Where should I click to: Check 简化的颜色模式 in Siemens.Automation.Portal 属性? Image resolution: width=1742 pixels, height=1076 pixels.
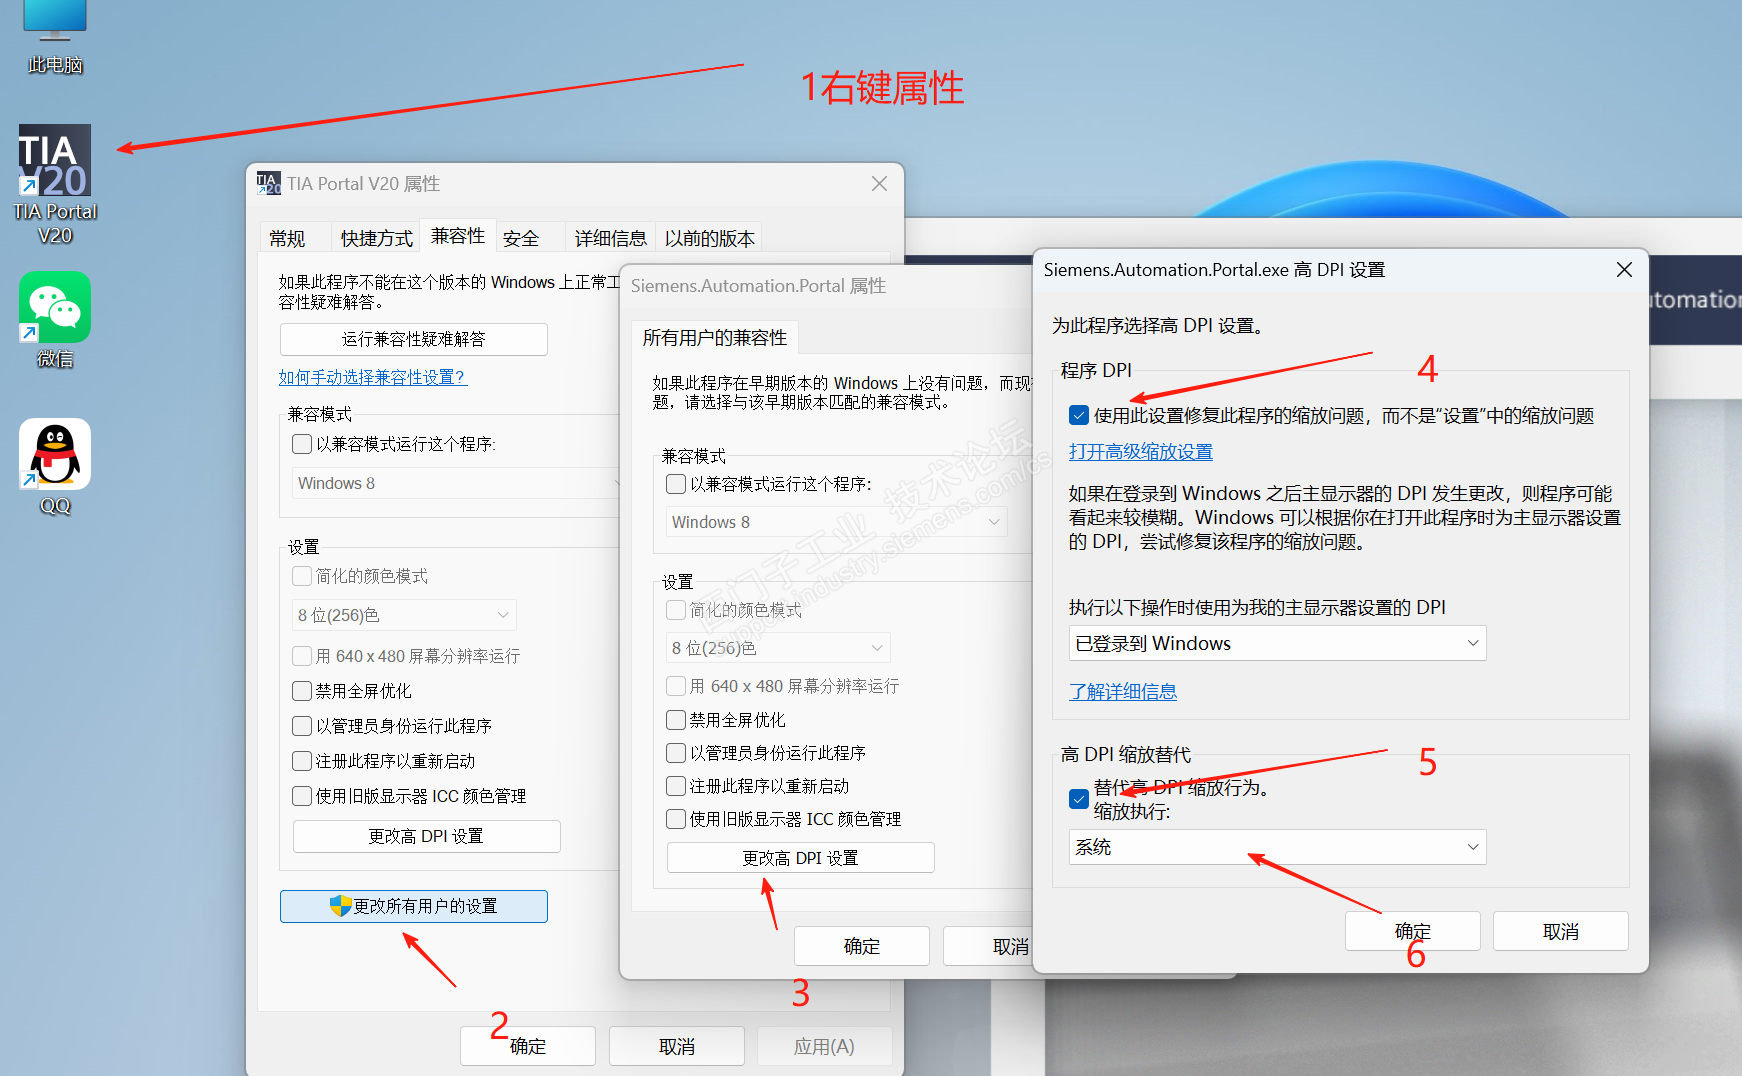pos(676,610)
